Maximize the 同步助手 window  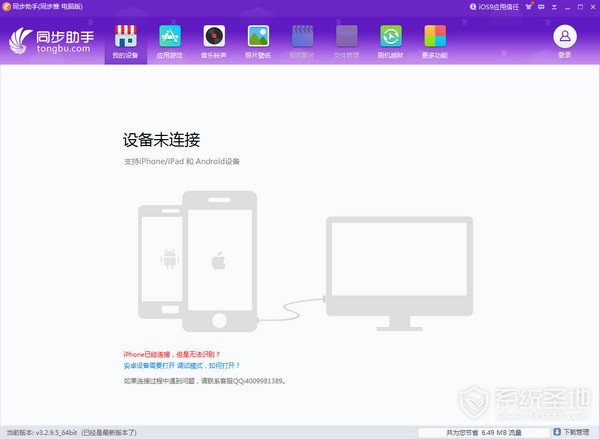[580, 7]
